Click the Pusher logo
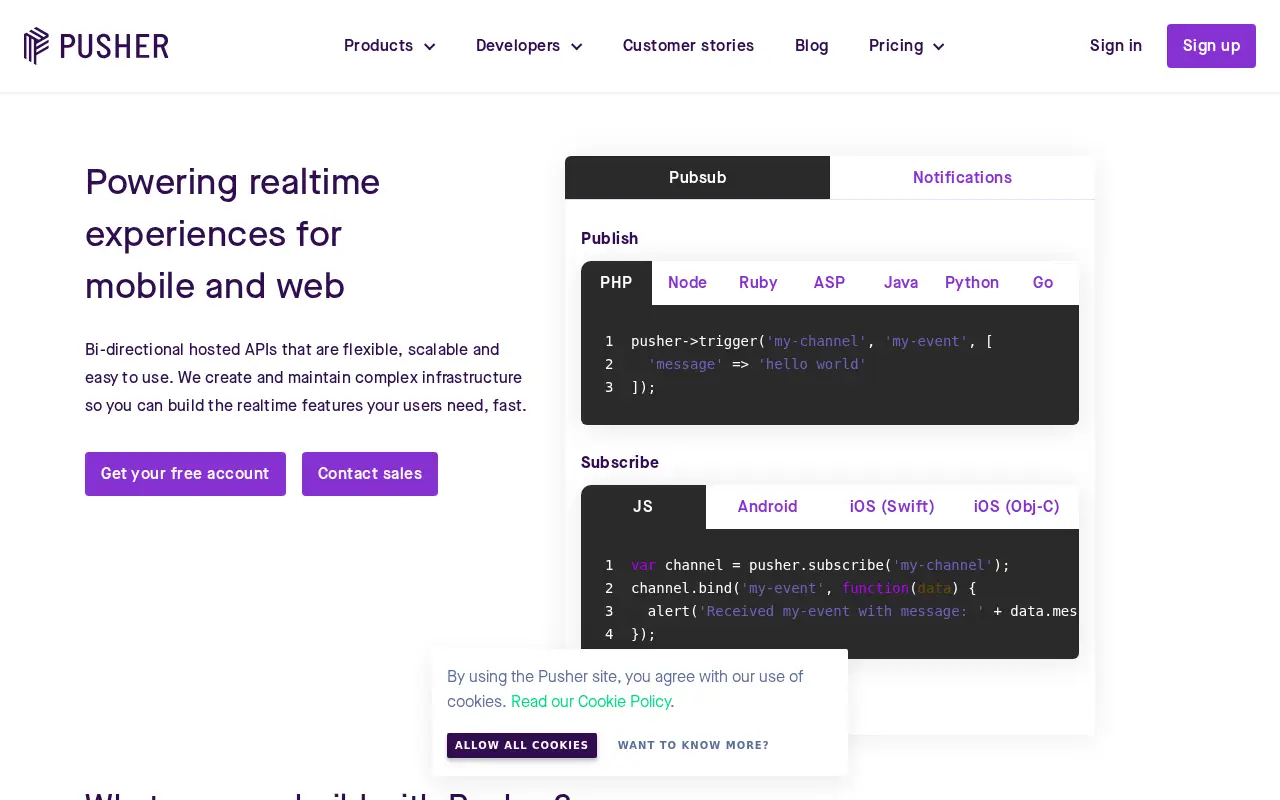 click(96, 46)
